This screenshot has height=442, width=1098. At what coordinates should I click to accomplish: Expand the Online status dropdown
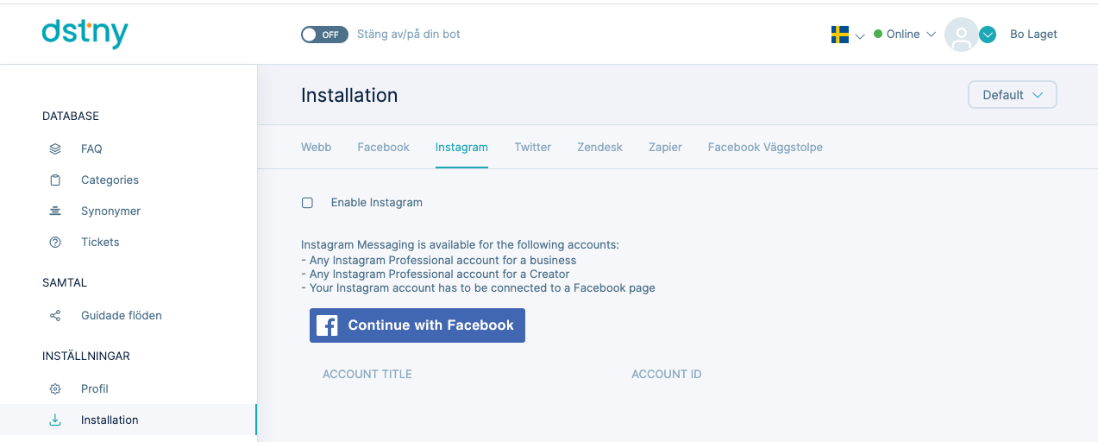tap(905, 34)
